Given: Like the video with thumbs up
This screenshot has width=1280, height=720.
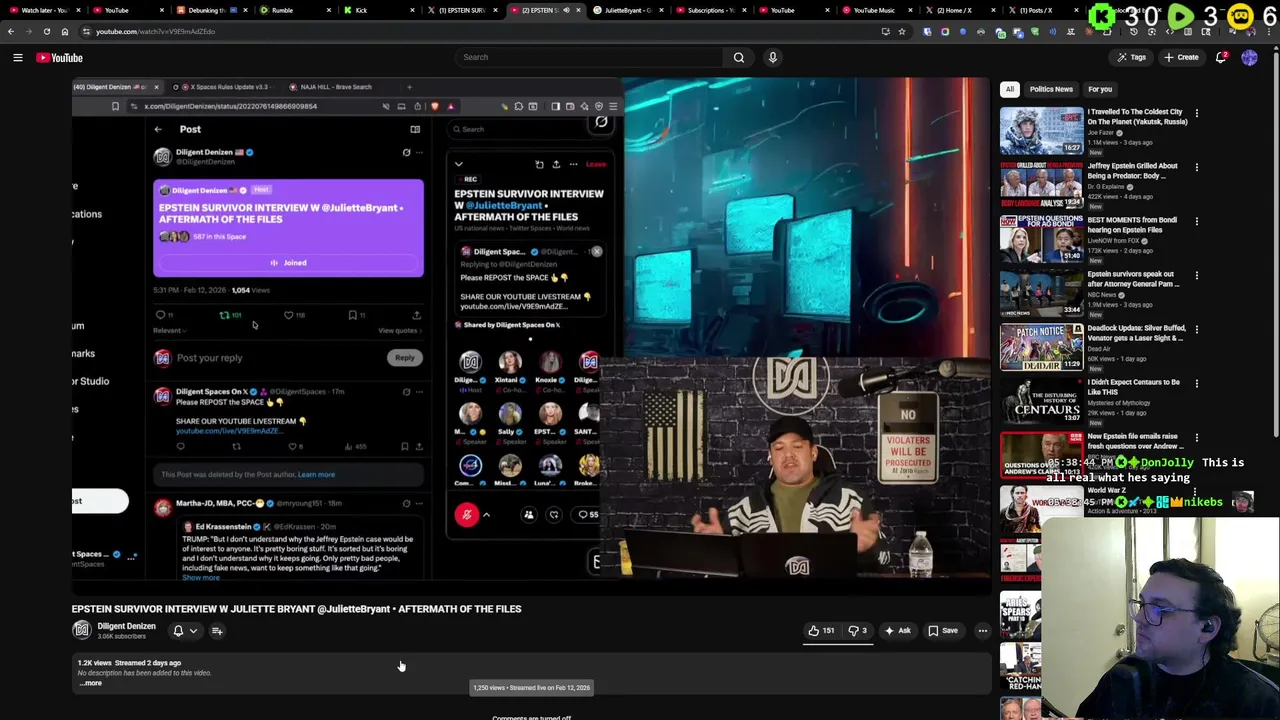Looking at the screenshot, I should (822, 631).
